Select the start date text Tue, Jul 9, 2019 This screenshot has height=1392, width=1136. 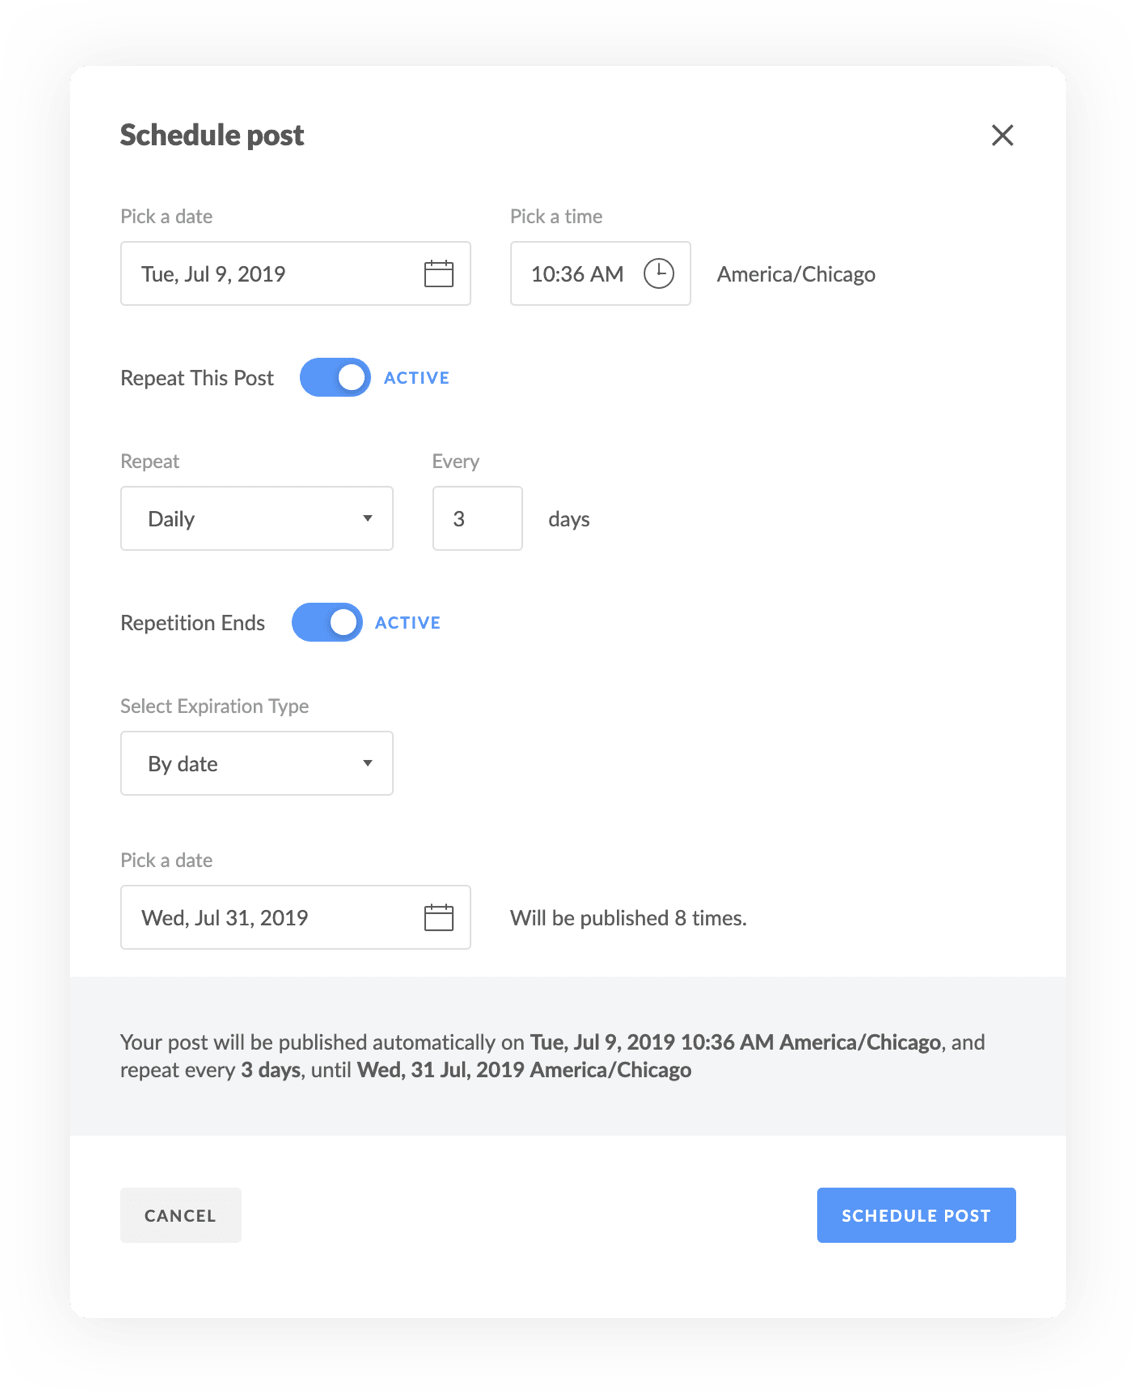pos(214,274)
